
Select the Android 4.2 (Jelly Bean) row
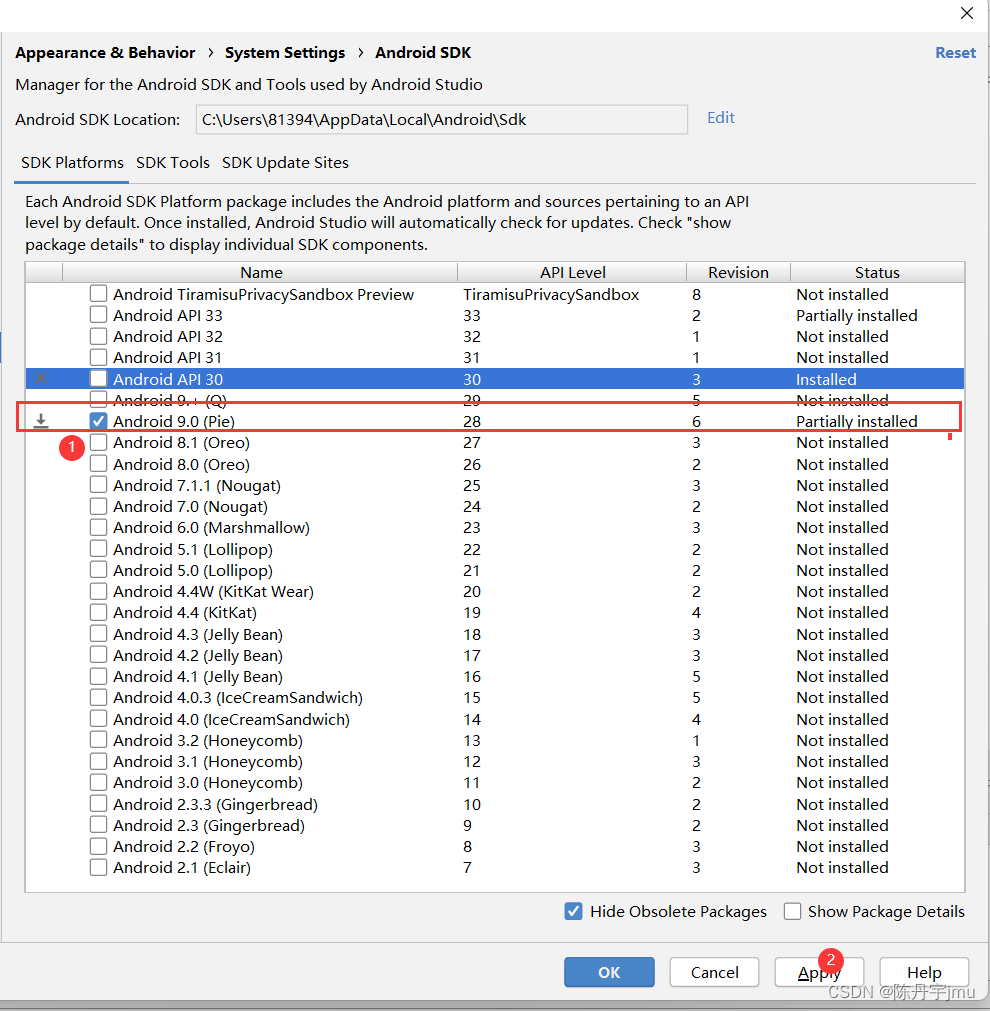(x=495, y=655)
